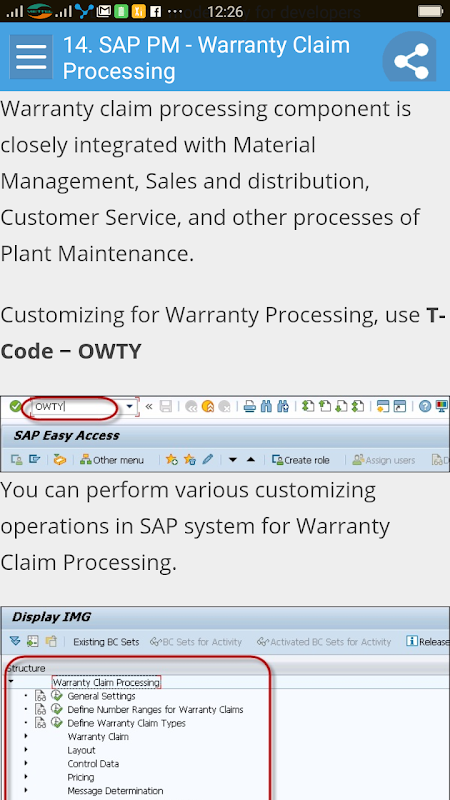
Task: Click the SAP menu icon in Easy Access toolbar
Action: coord(34,460)
